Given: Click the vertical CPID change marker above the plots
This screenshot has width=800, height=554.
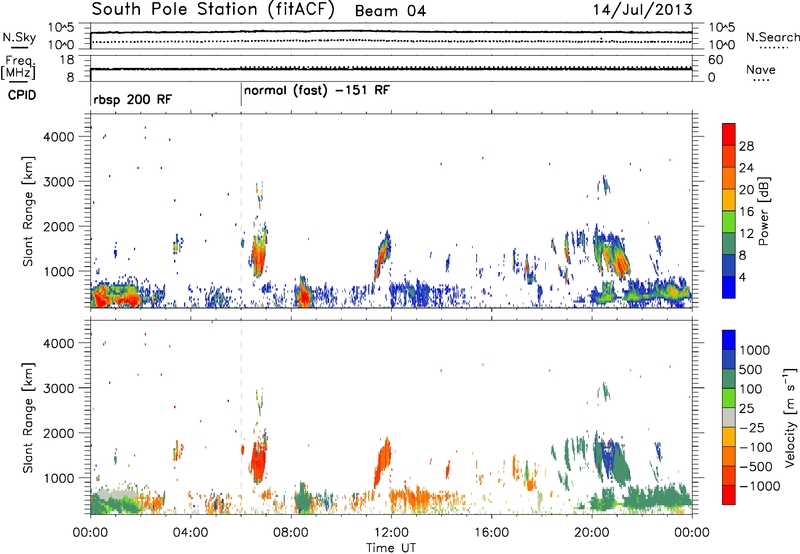Looking at the screenshot, I should 241,95.
